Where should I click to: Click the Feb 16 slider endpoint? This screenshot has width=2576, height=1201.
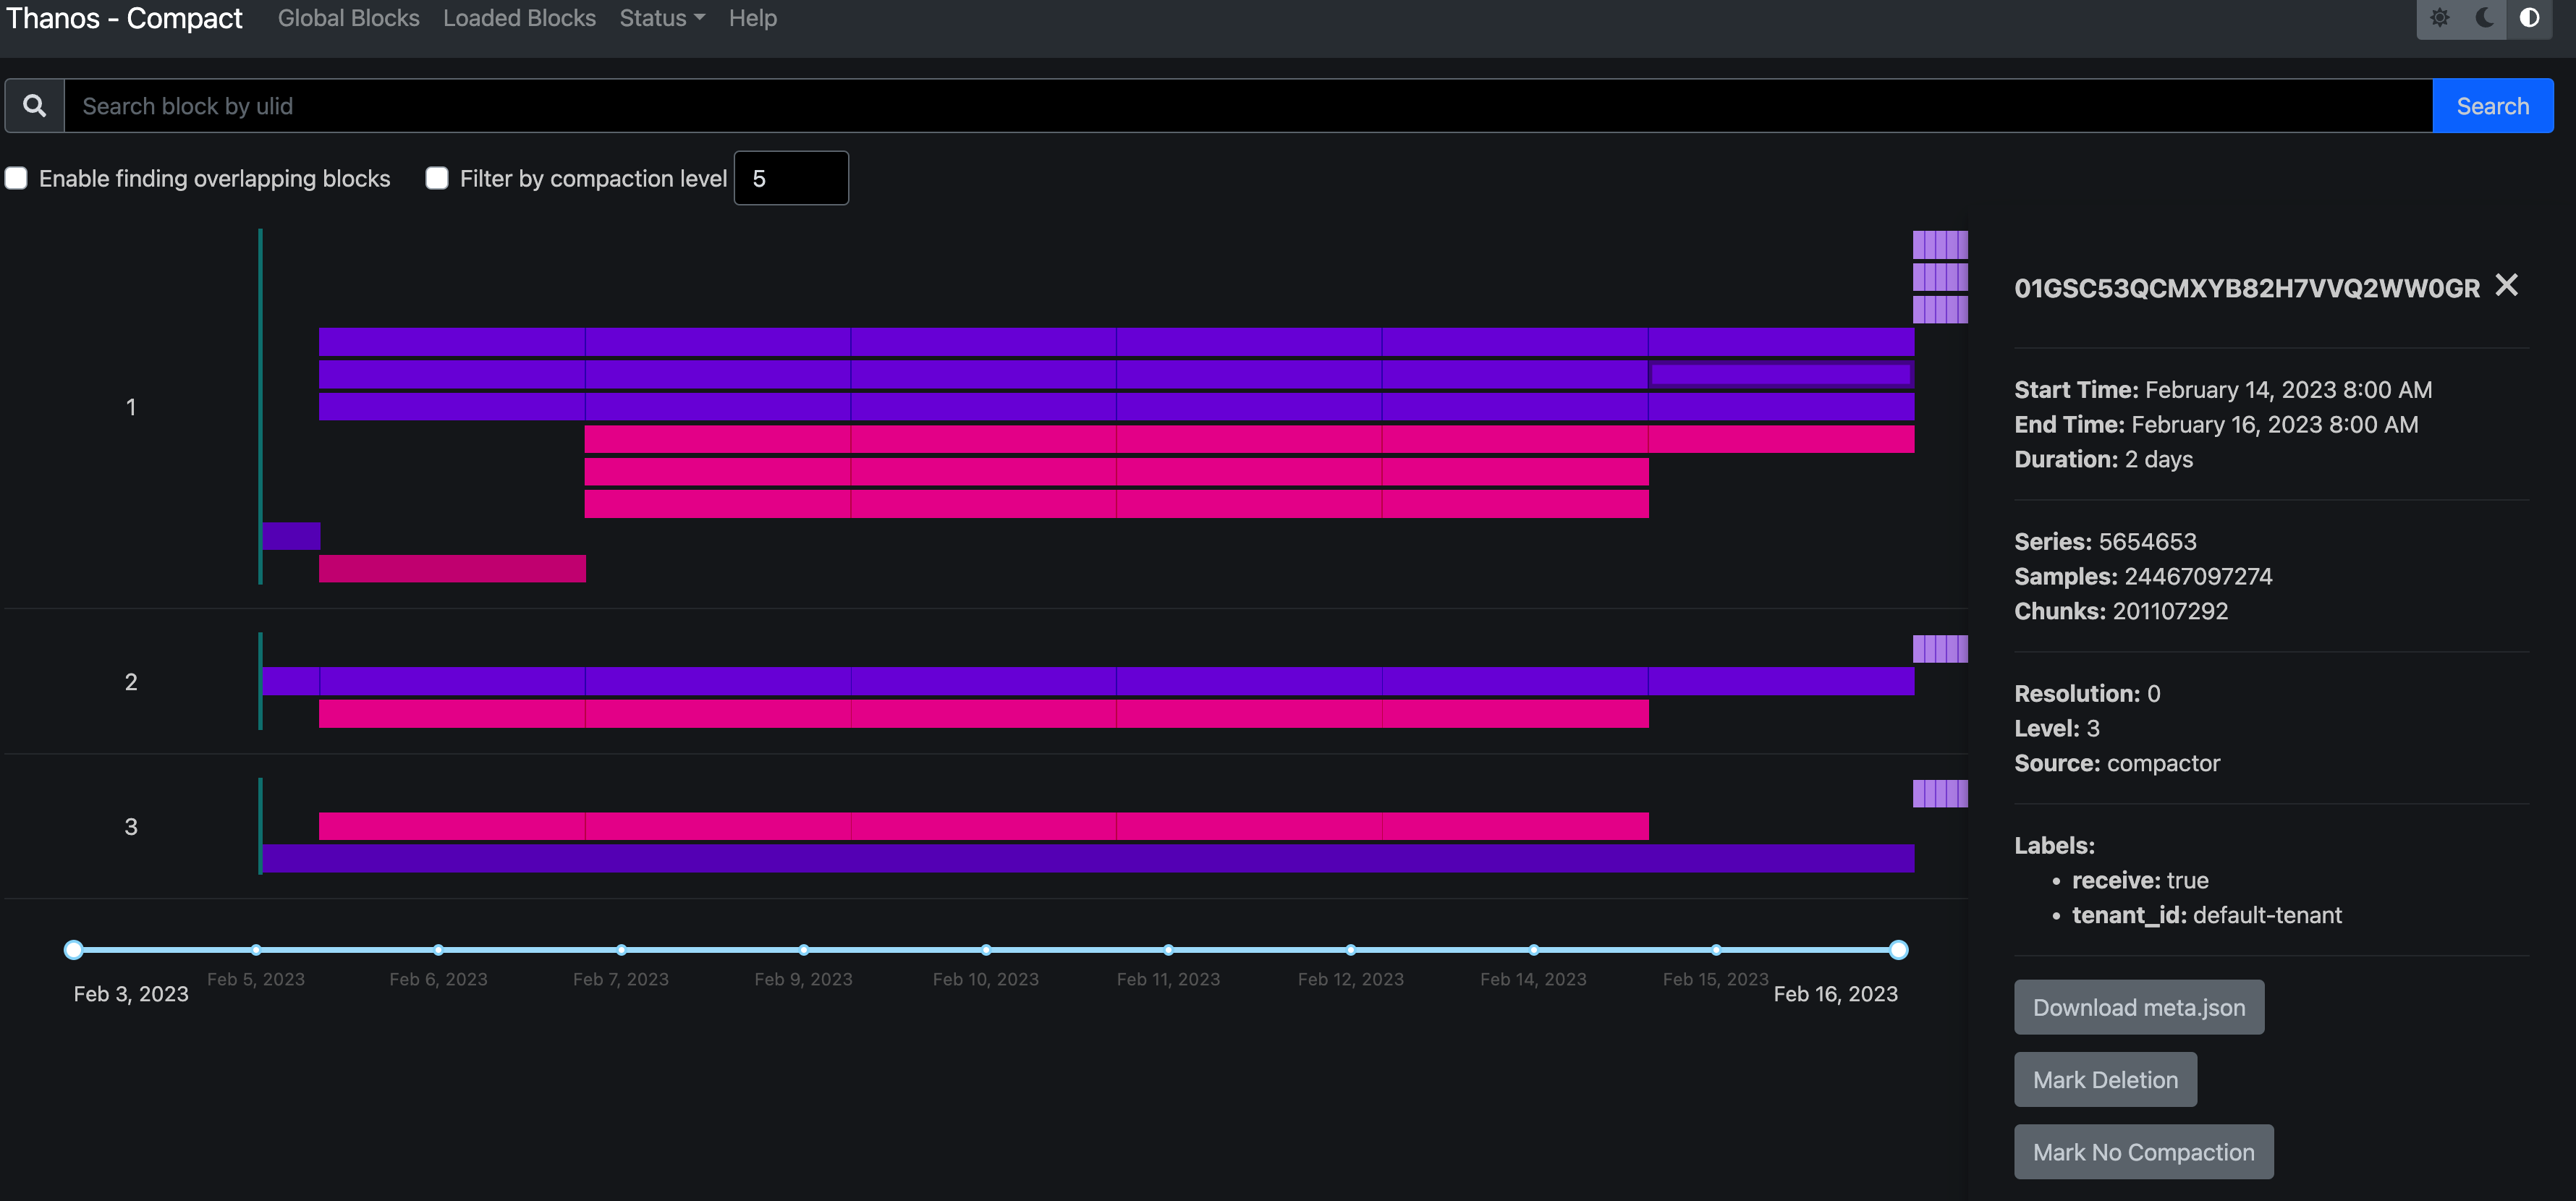[x=1898, y=949]
